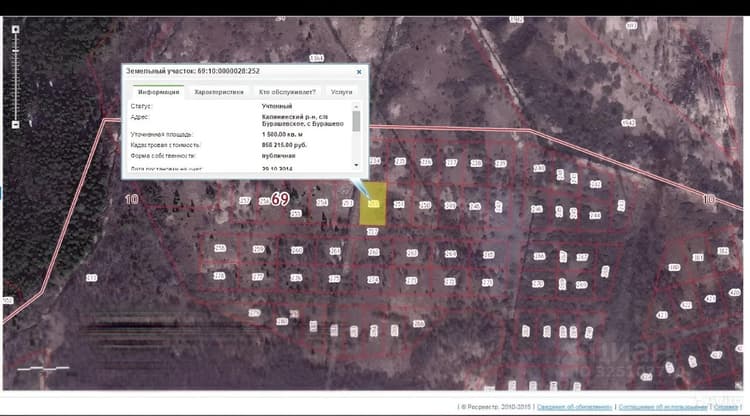Image resolution: width=750 pixels, height=416 pixels.
Task: Open the Услуги tab
Action: pyautogui.click(x=341, y=92)
